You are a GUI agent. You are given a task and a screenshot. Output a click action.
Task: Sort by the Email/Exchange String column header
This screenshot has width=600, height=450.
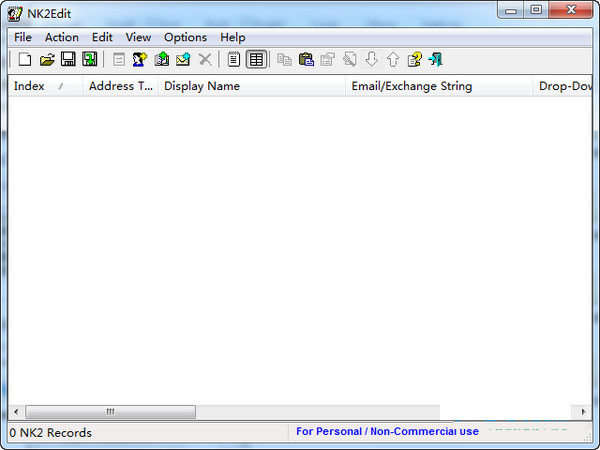pyautogui.click(x=439, y=86)
